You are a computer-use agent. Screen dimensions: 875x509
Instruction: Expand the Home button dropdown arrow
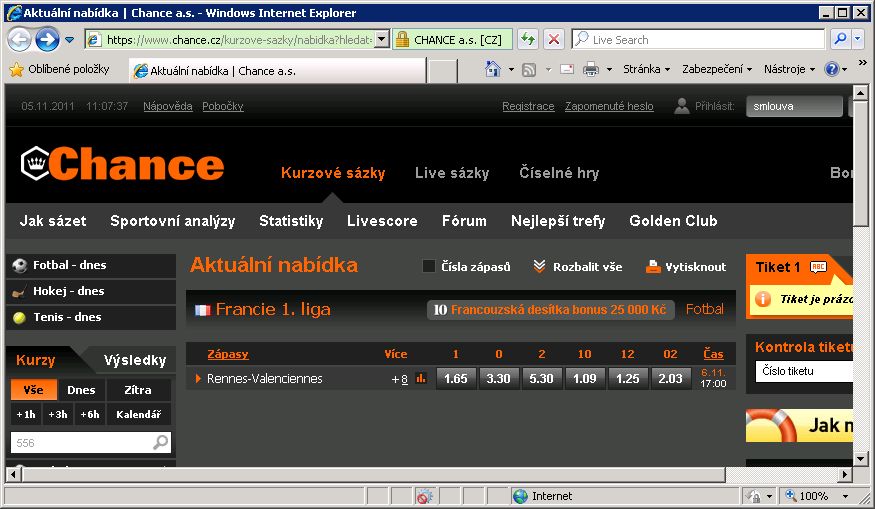pyautogui.click(x=511, y=70)
